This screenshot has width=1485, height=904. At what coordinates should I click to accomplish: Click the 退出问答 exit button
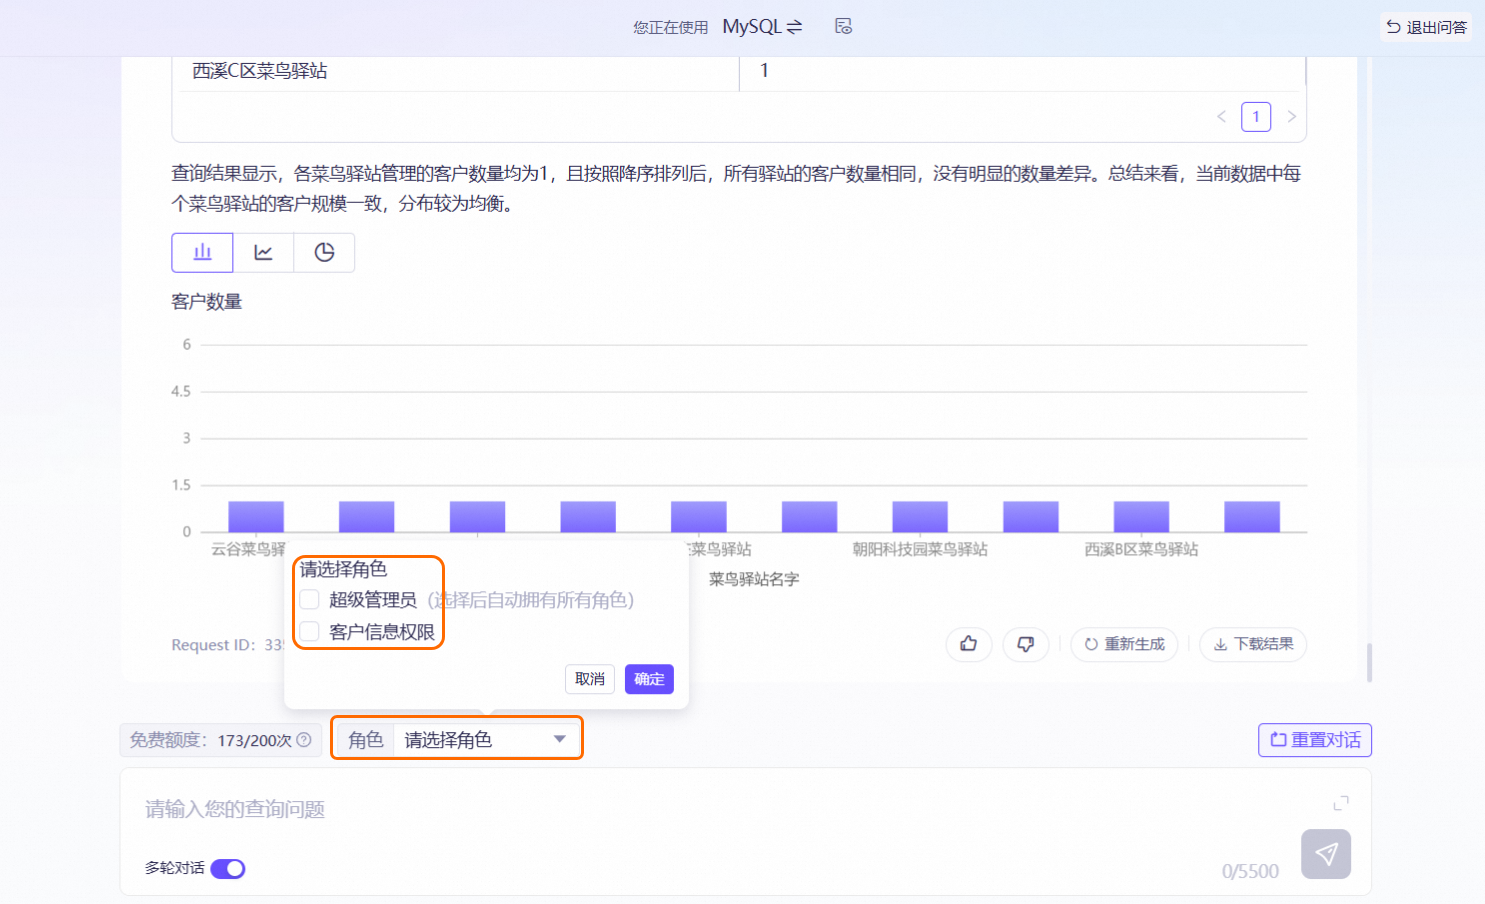pyautogui.click(x=1426, y=27)
